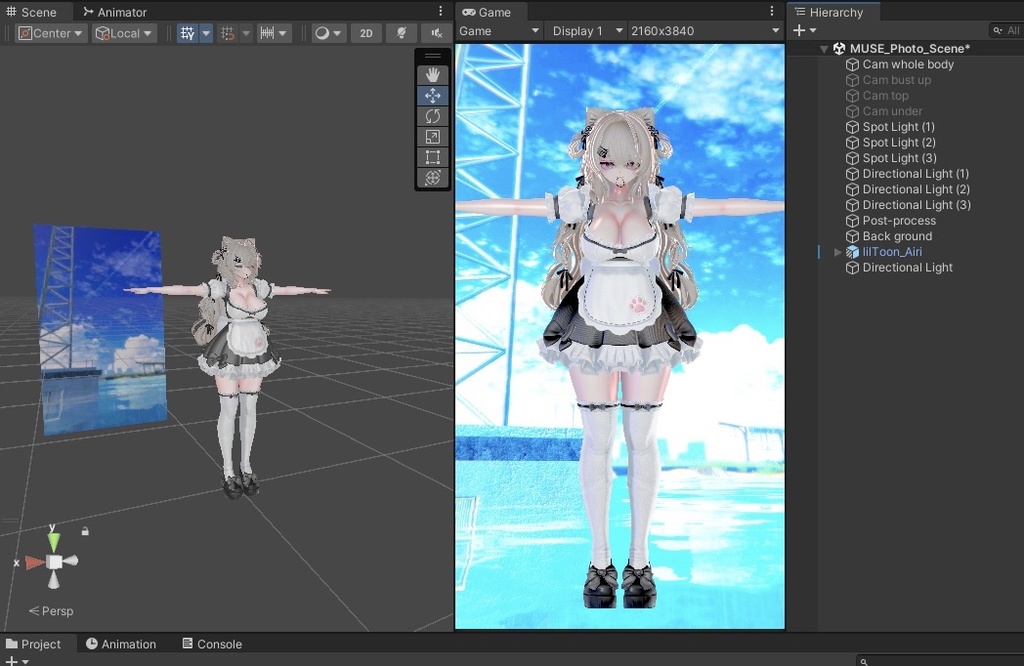Toggle Persp projection mode
The height and width of the screenshot is (666, 1024).
tap(51, 611)
